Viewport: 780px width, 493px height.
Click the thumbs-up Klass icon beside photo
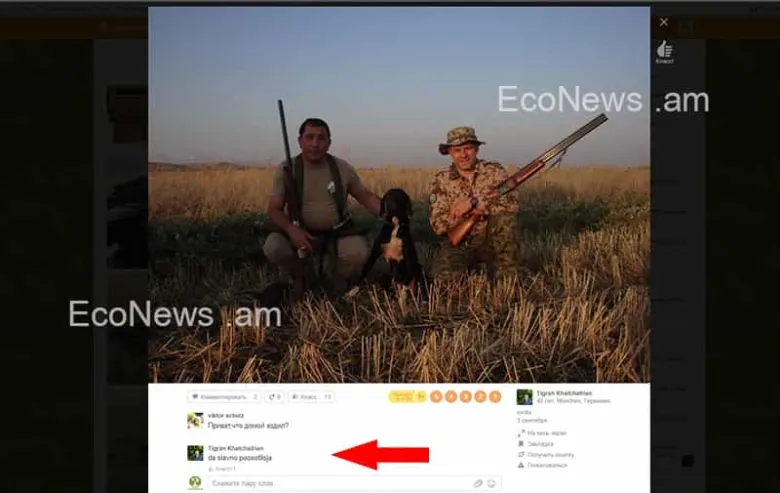pos(664,49)
